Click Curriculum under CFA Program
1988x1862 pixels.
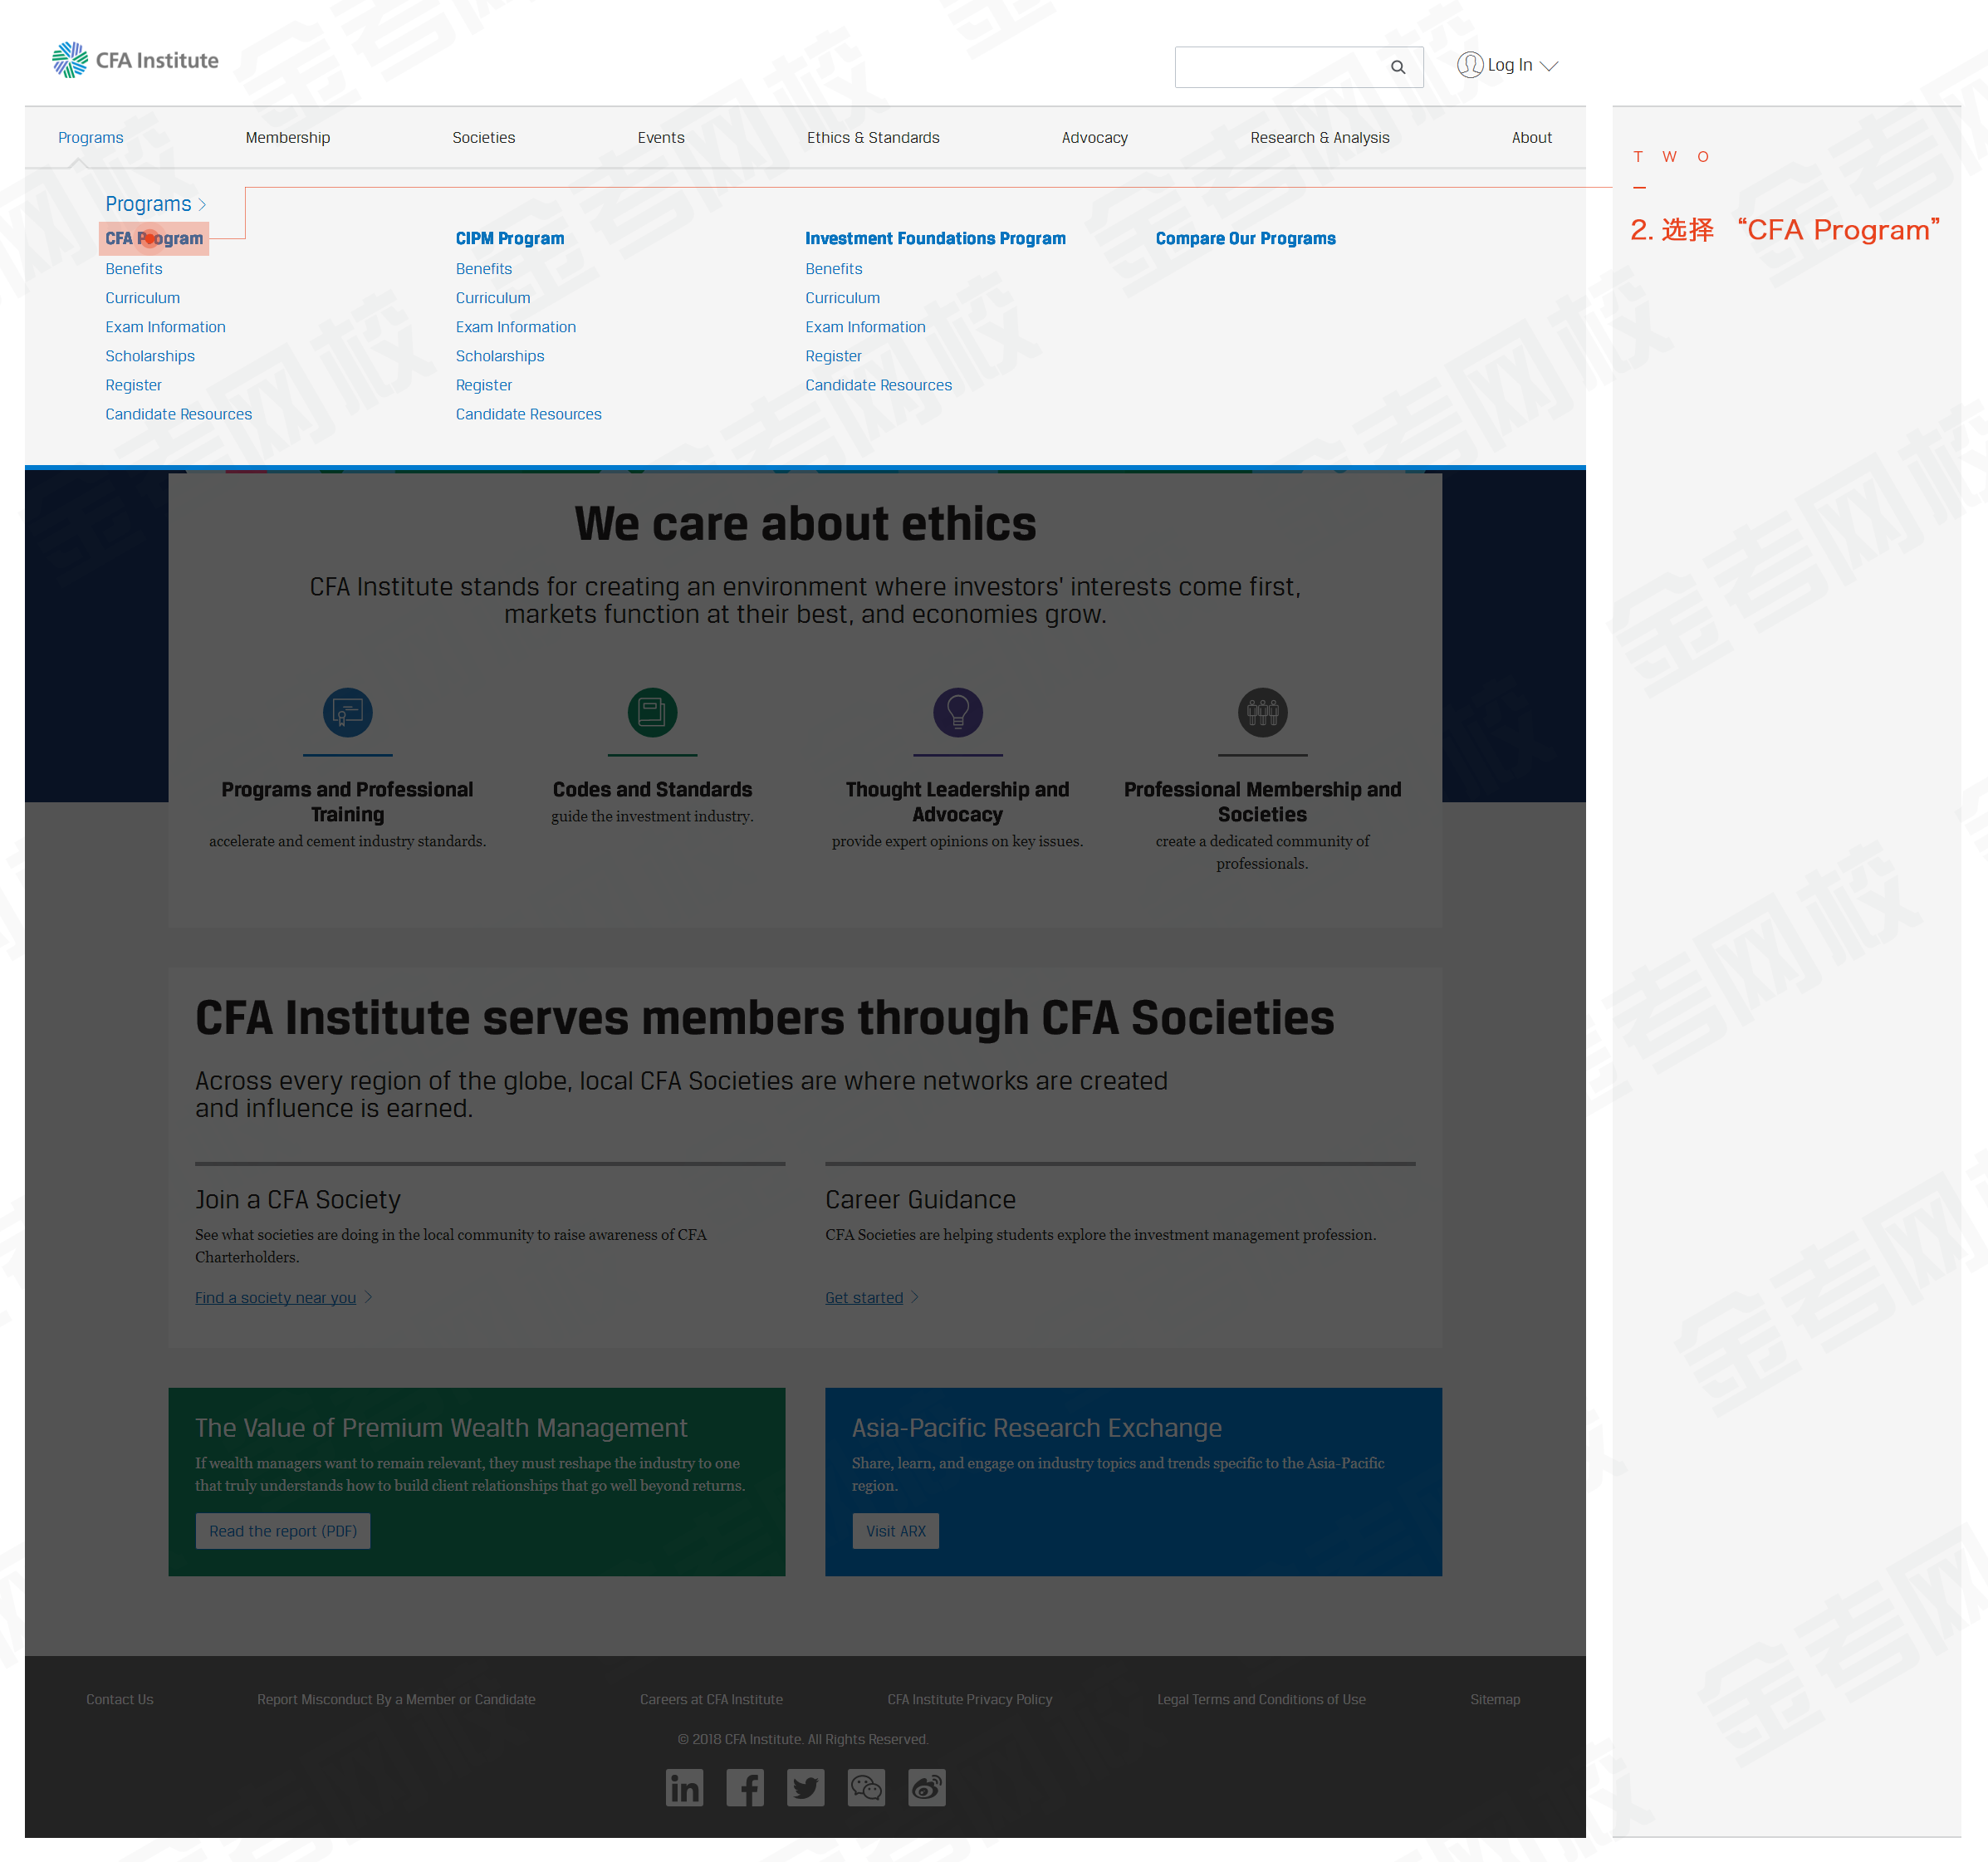pyautogui.click(x=143, y=297)
